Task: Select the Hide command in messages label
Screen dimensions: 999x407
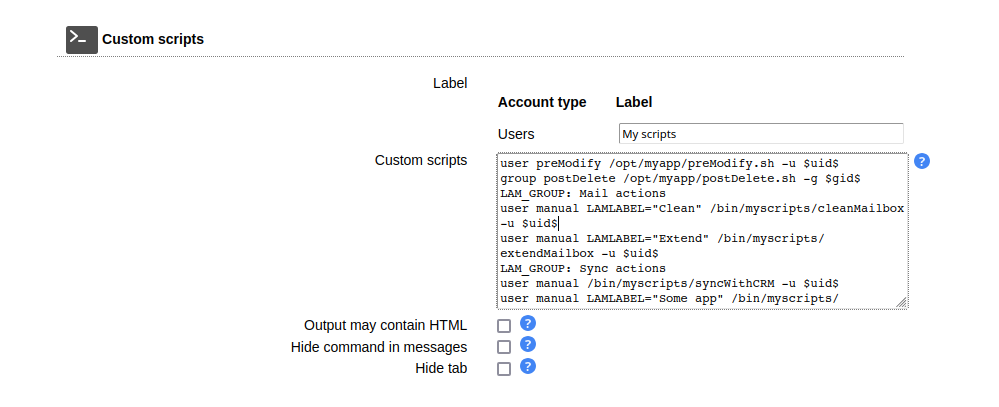Action: (379, 347)
